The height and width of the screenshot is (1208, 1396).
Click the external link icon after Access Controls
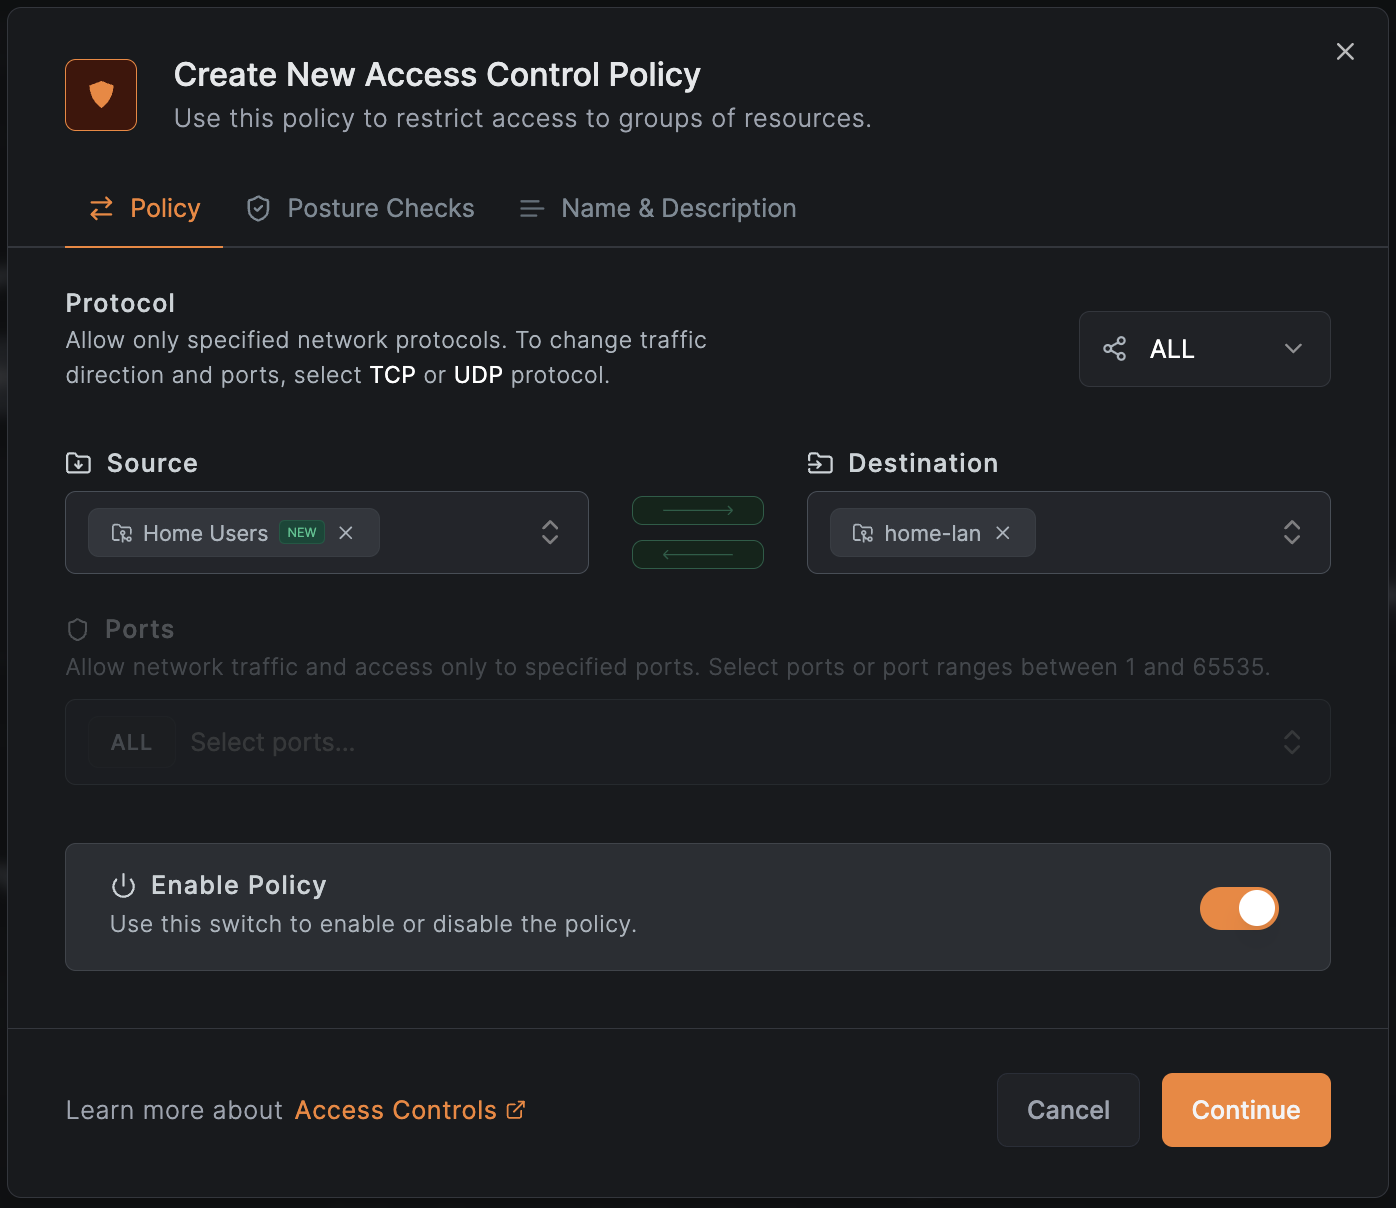coord(515,1109)
